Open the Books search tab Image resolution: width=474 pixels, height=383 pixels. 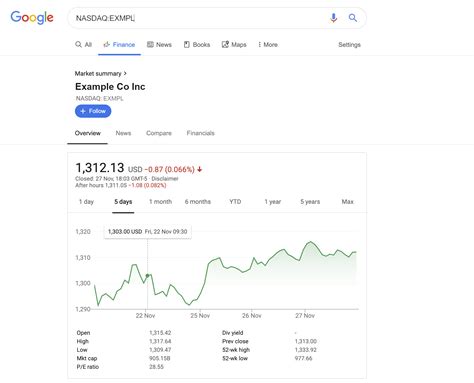pos(197,44)
